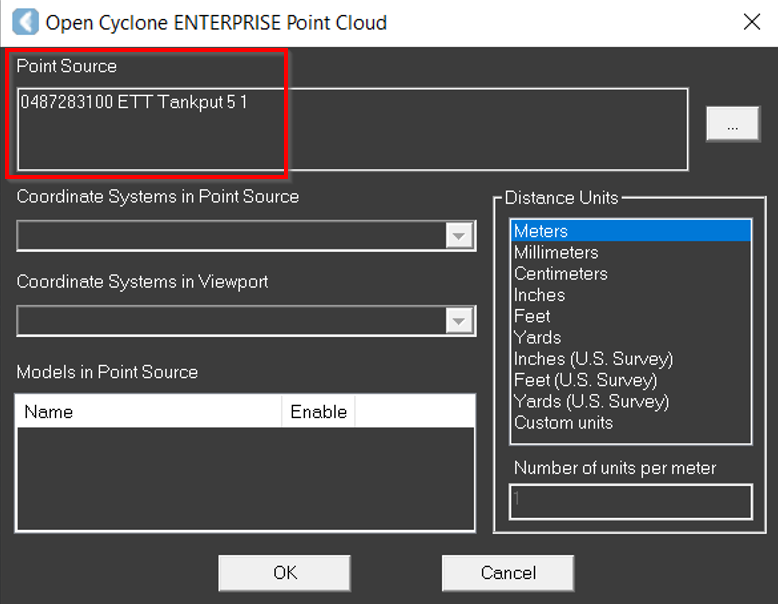Open Coordinate Systems in Point Source dropdown

pyautogui.click(x=459, y=236)
